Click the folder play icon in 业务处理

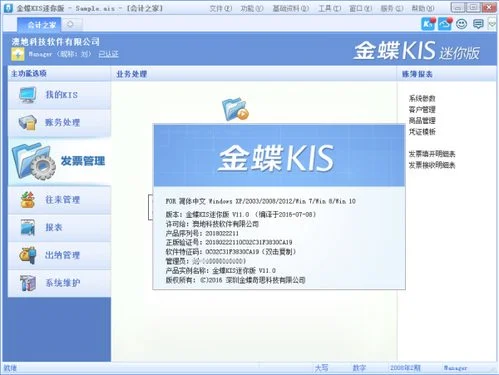click(235, 109)
